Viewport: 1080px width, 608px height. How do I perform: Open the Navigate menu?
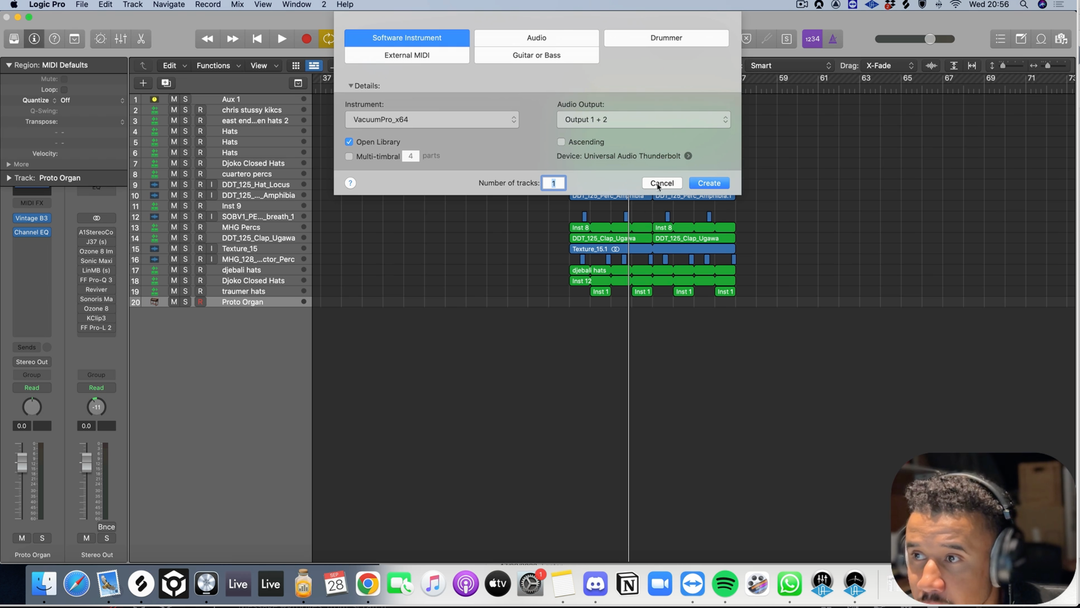168,5
